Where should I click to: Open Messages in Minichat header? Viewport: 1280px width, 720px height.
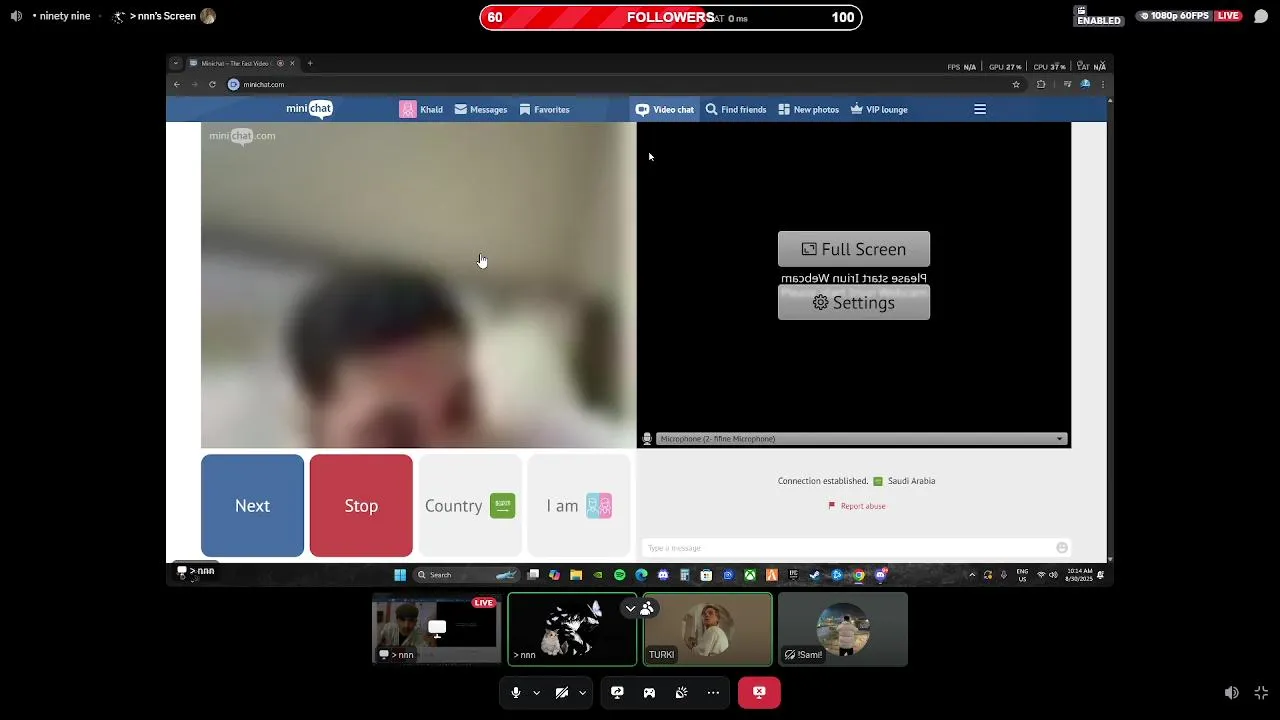481,109
